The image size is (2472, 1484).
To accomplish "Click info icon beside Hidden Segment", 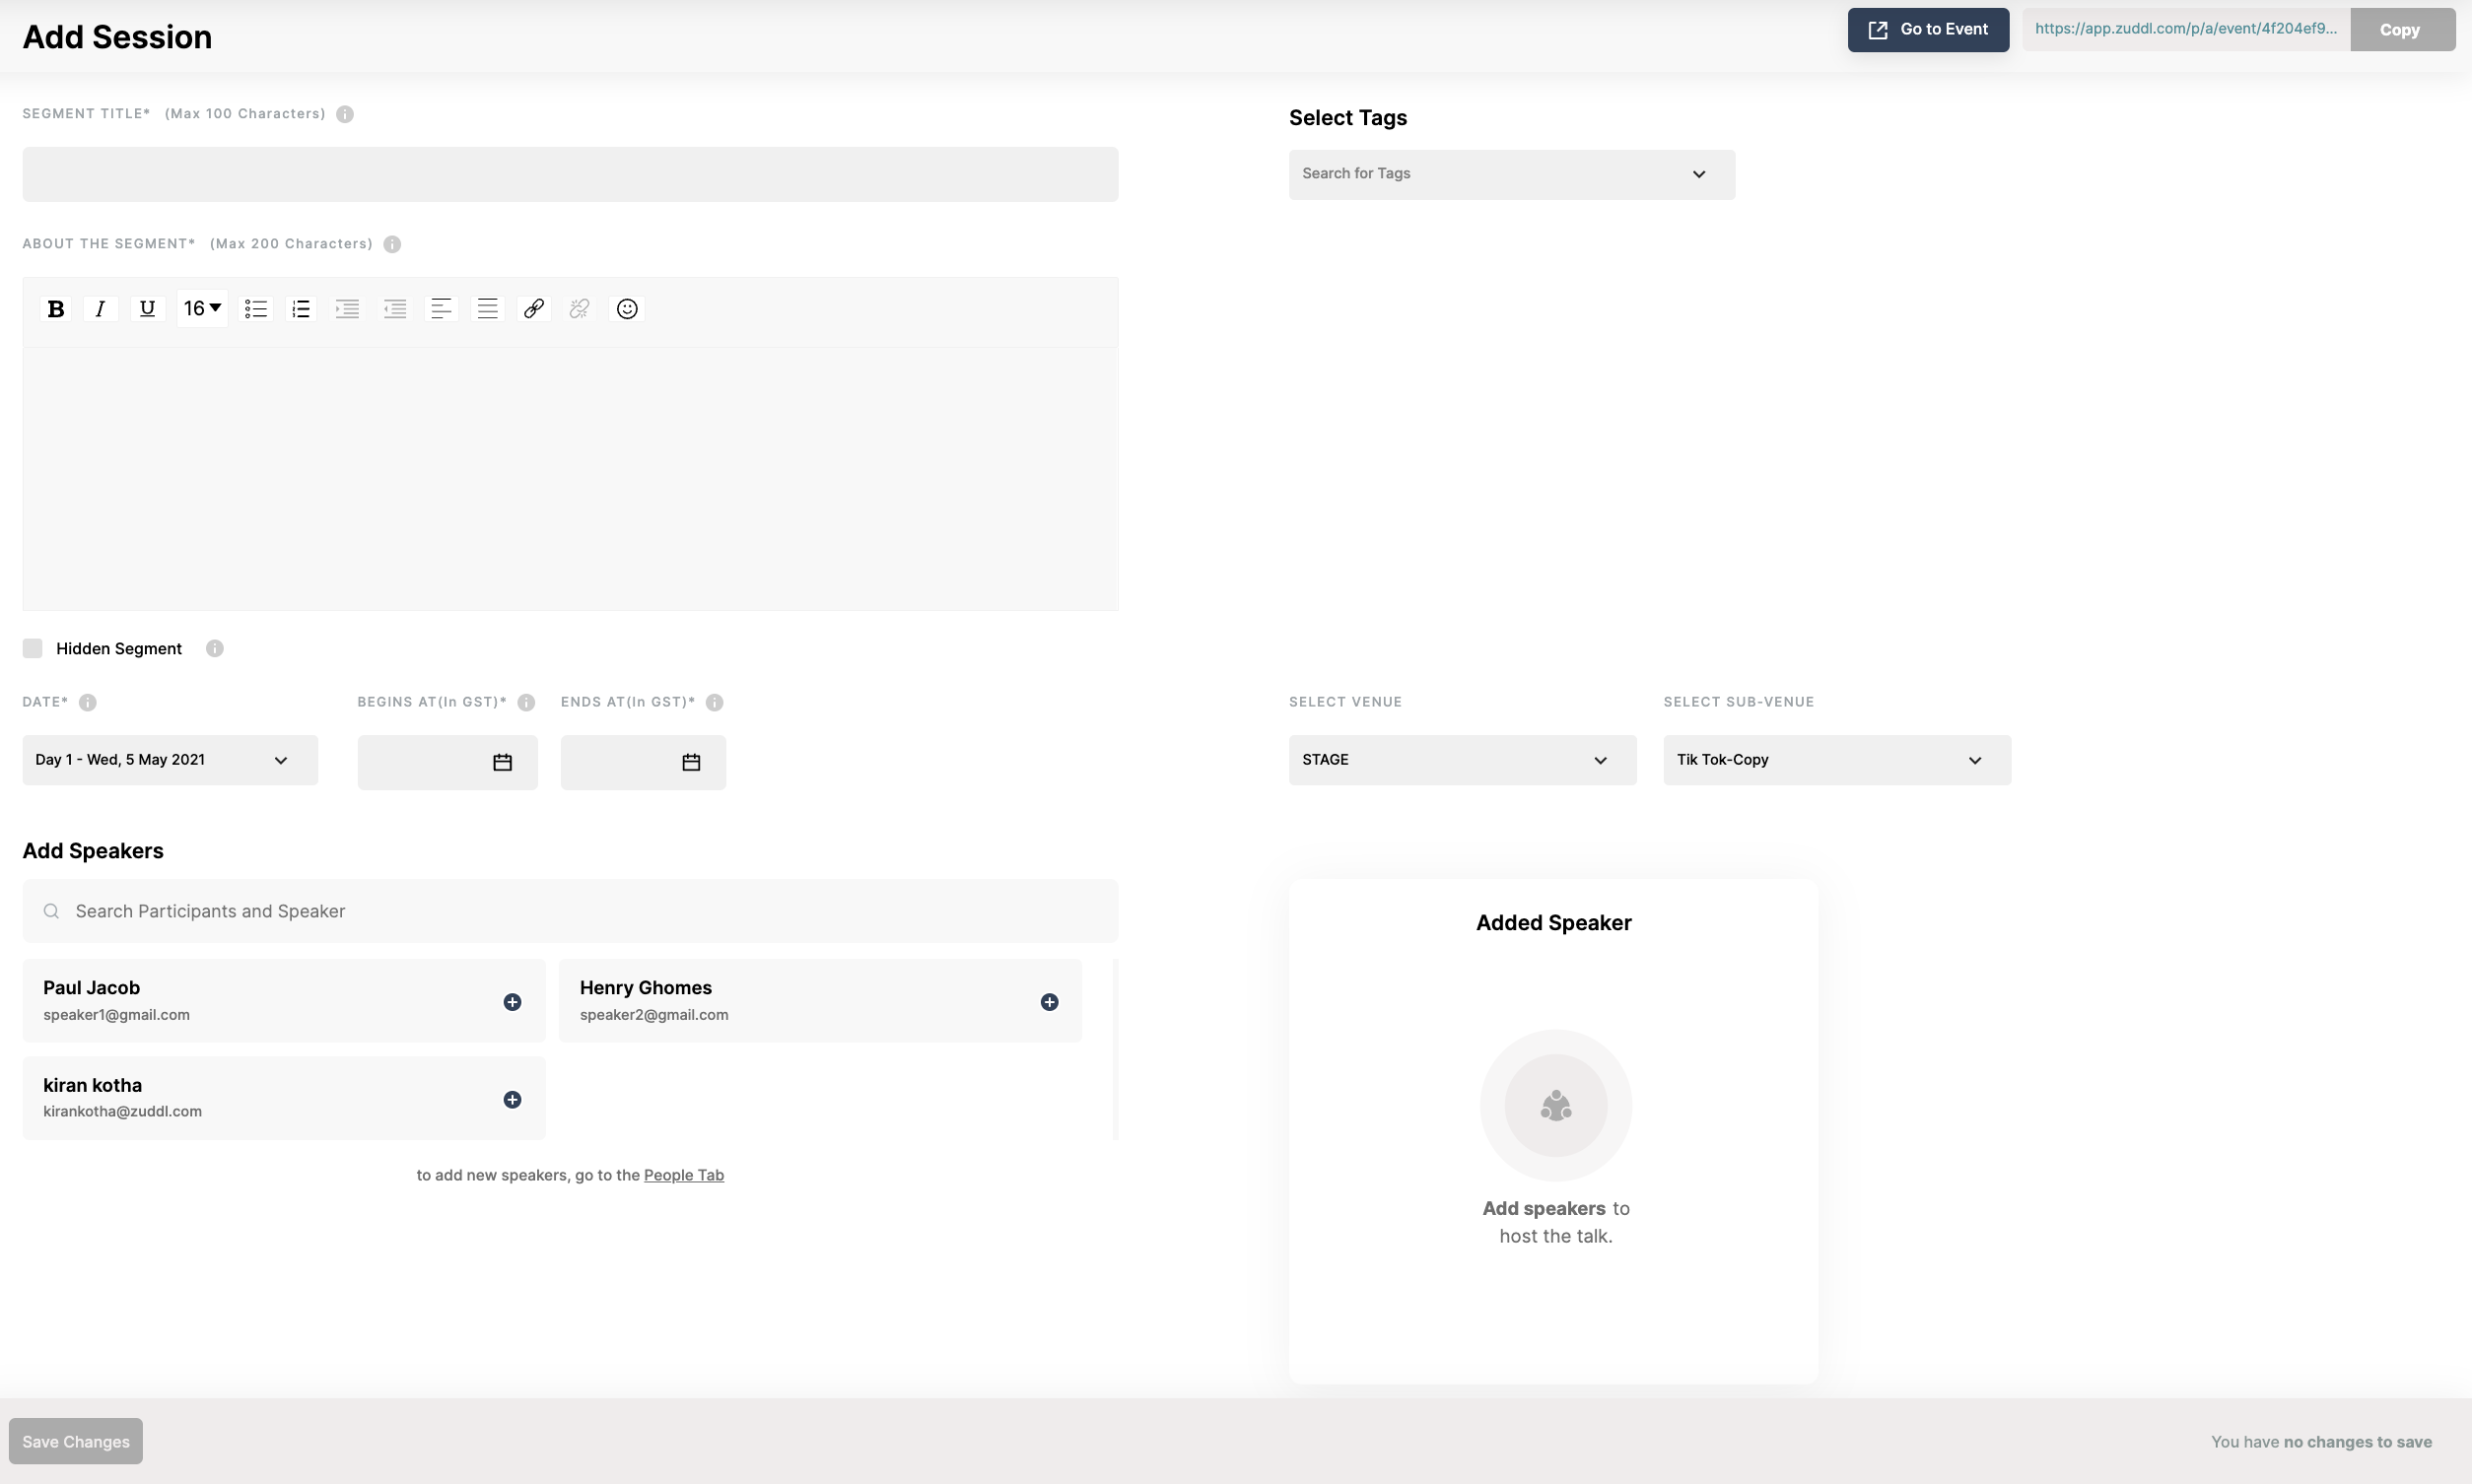I will tap(214, 649).
